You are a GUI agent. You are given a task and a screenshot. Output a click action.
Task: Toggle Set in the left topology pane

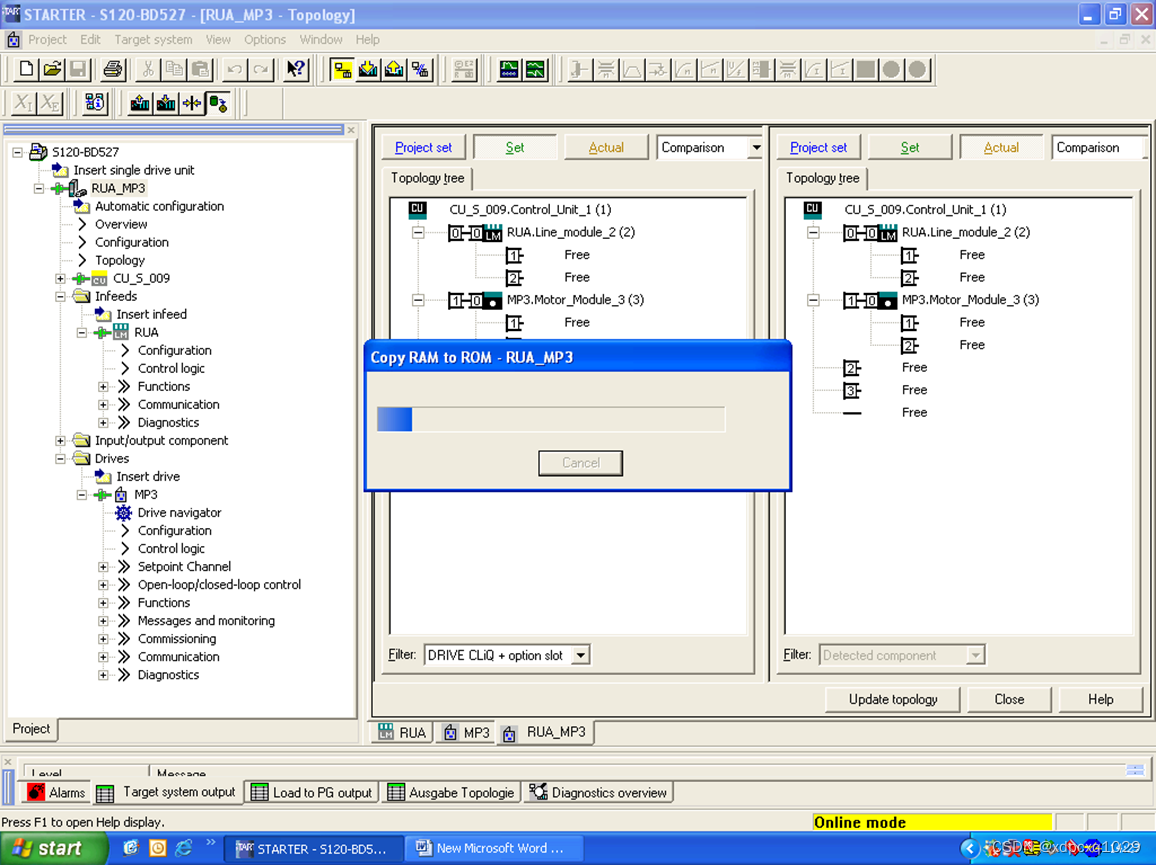click(x=515, y=147)
